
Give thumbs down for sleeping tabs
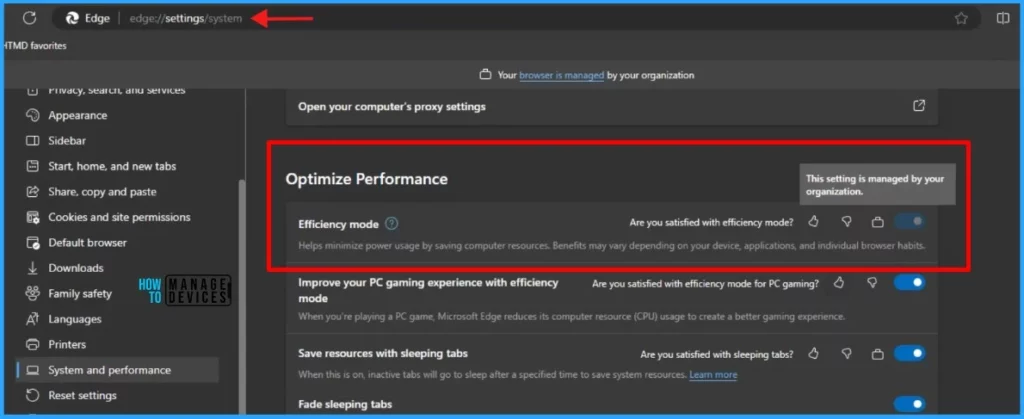[846, 354]
